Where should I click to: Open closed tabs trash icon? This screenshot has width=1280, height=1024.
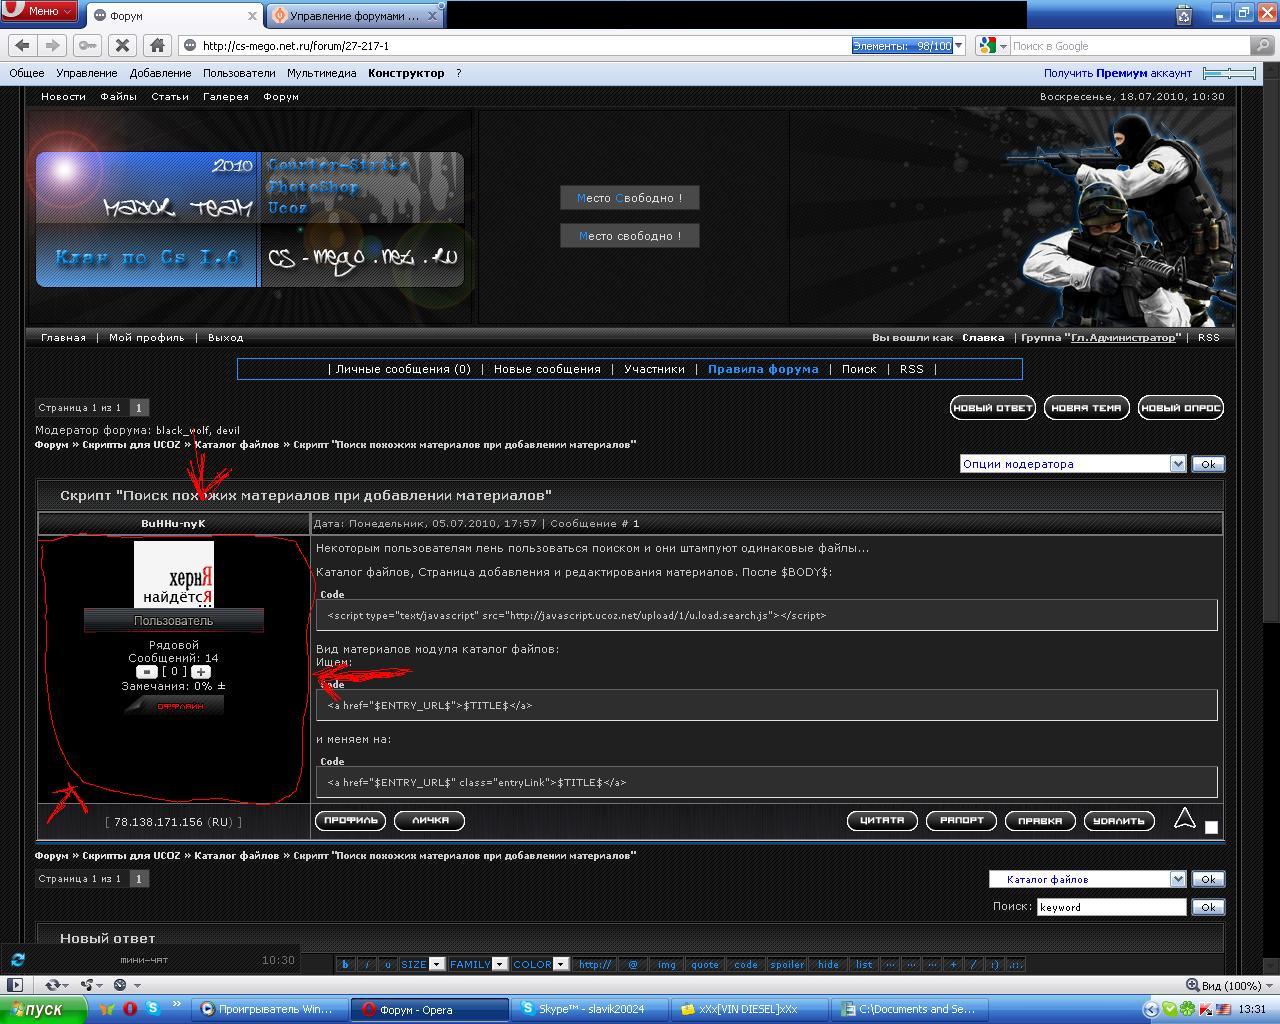coord(1184,14)
